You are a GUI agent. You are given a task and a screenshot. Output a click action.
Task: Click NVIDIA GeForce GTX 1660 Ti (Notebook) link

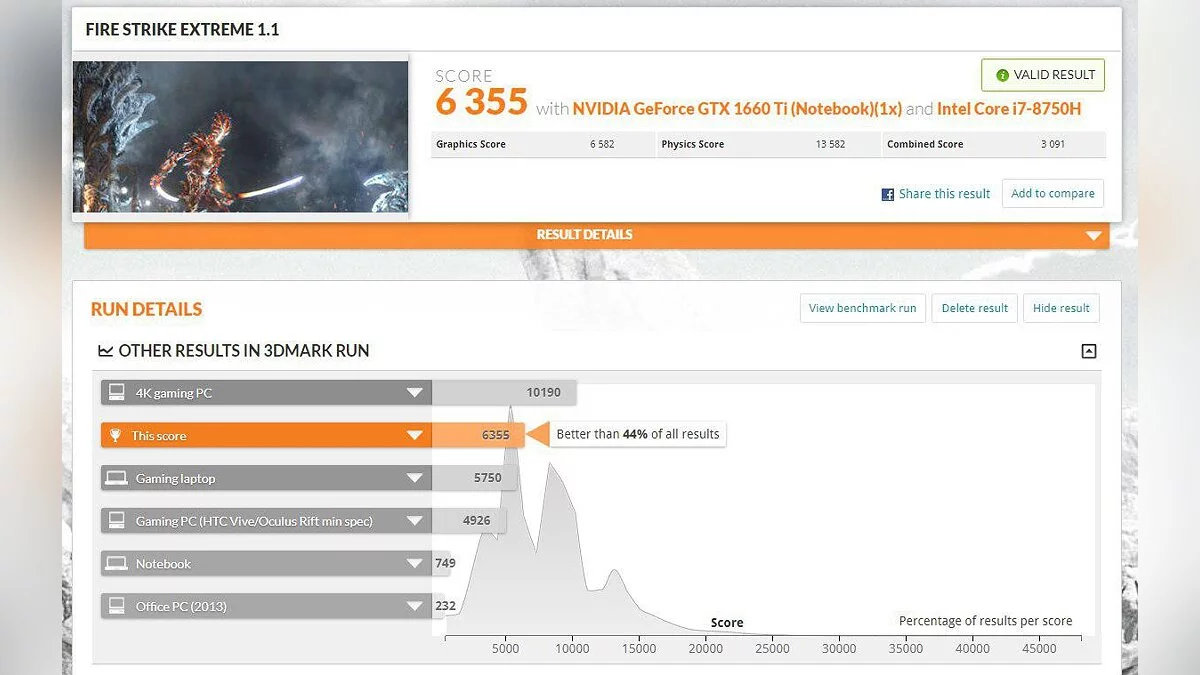[x=738, y=109]
